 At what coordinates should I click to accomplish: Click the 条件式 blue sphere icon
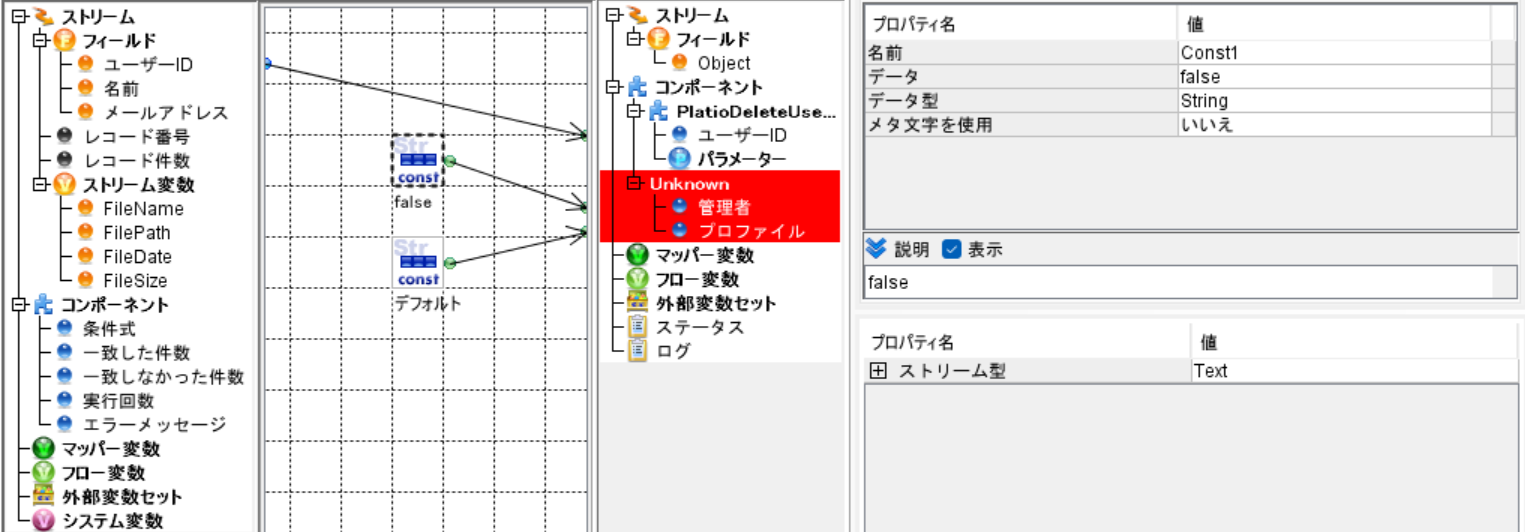tap(65, 329)
